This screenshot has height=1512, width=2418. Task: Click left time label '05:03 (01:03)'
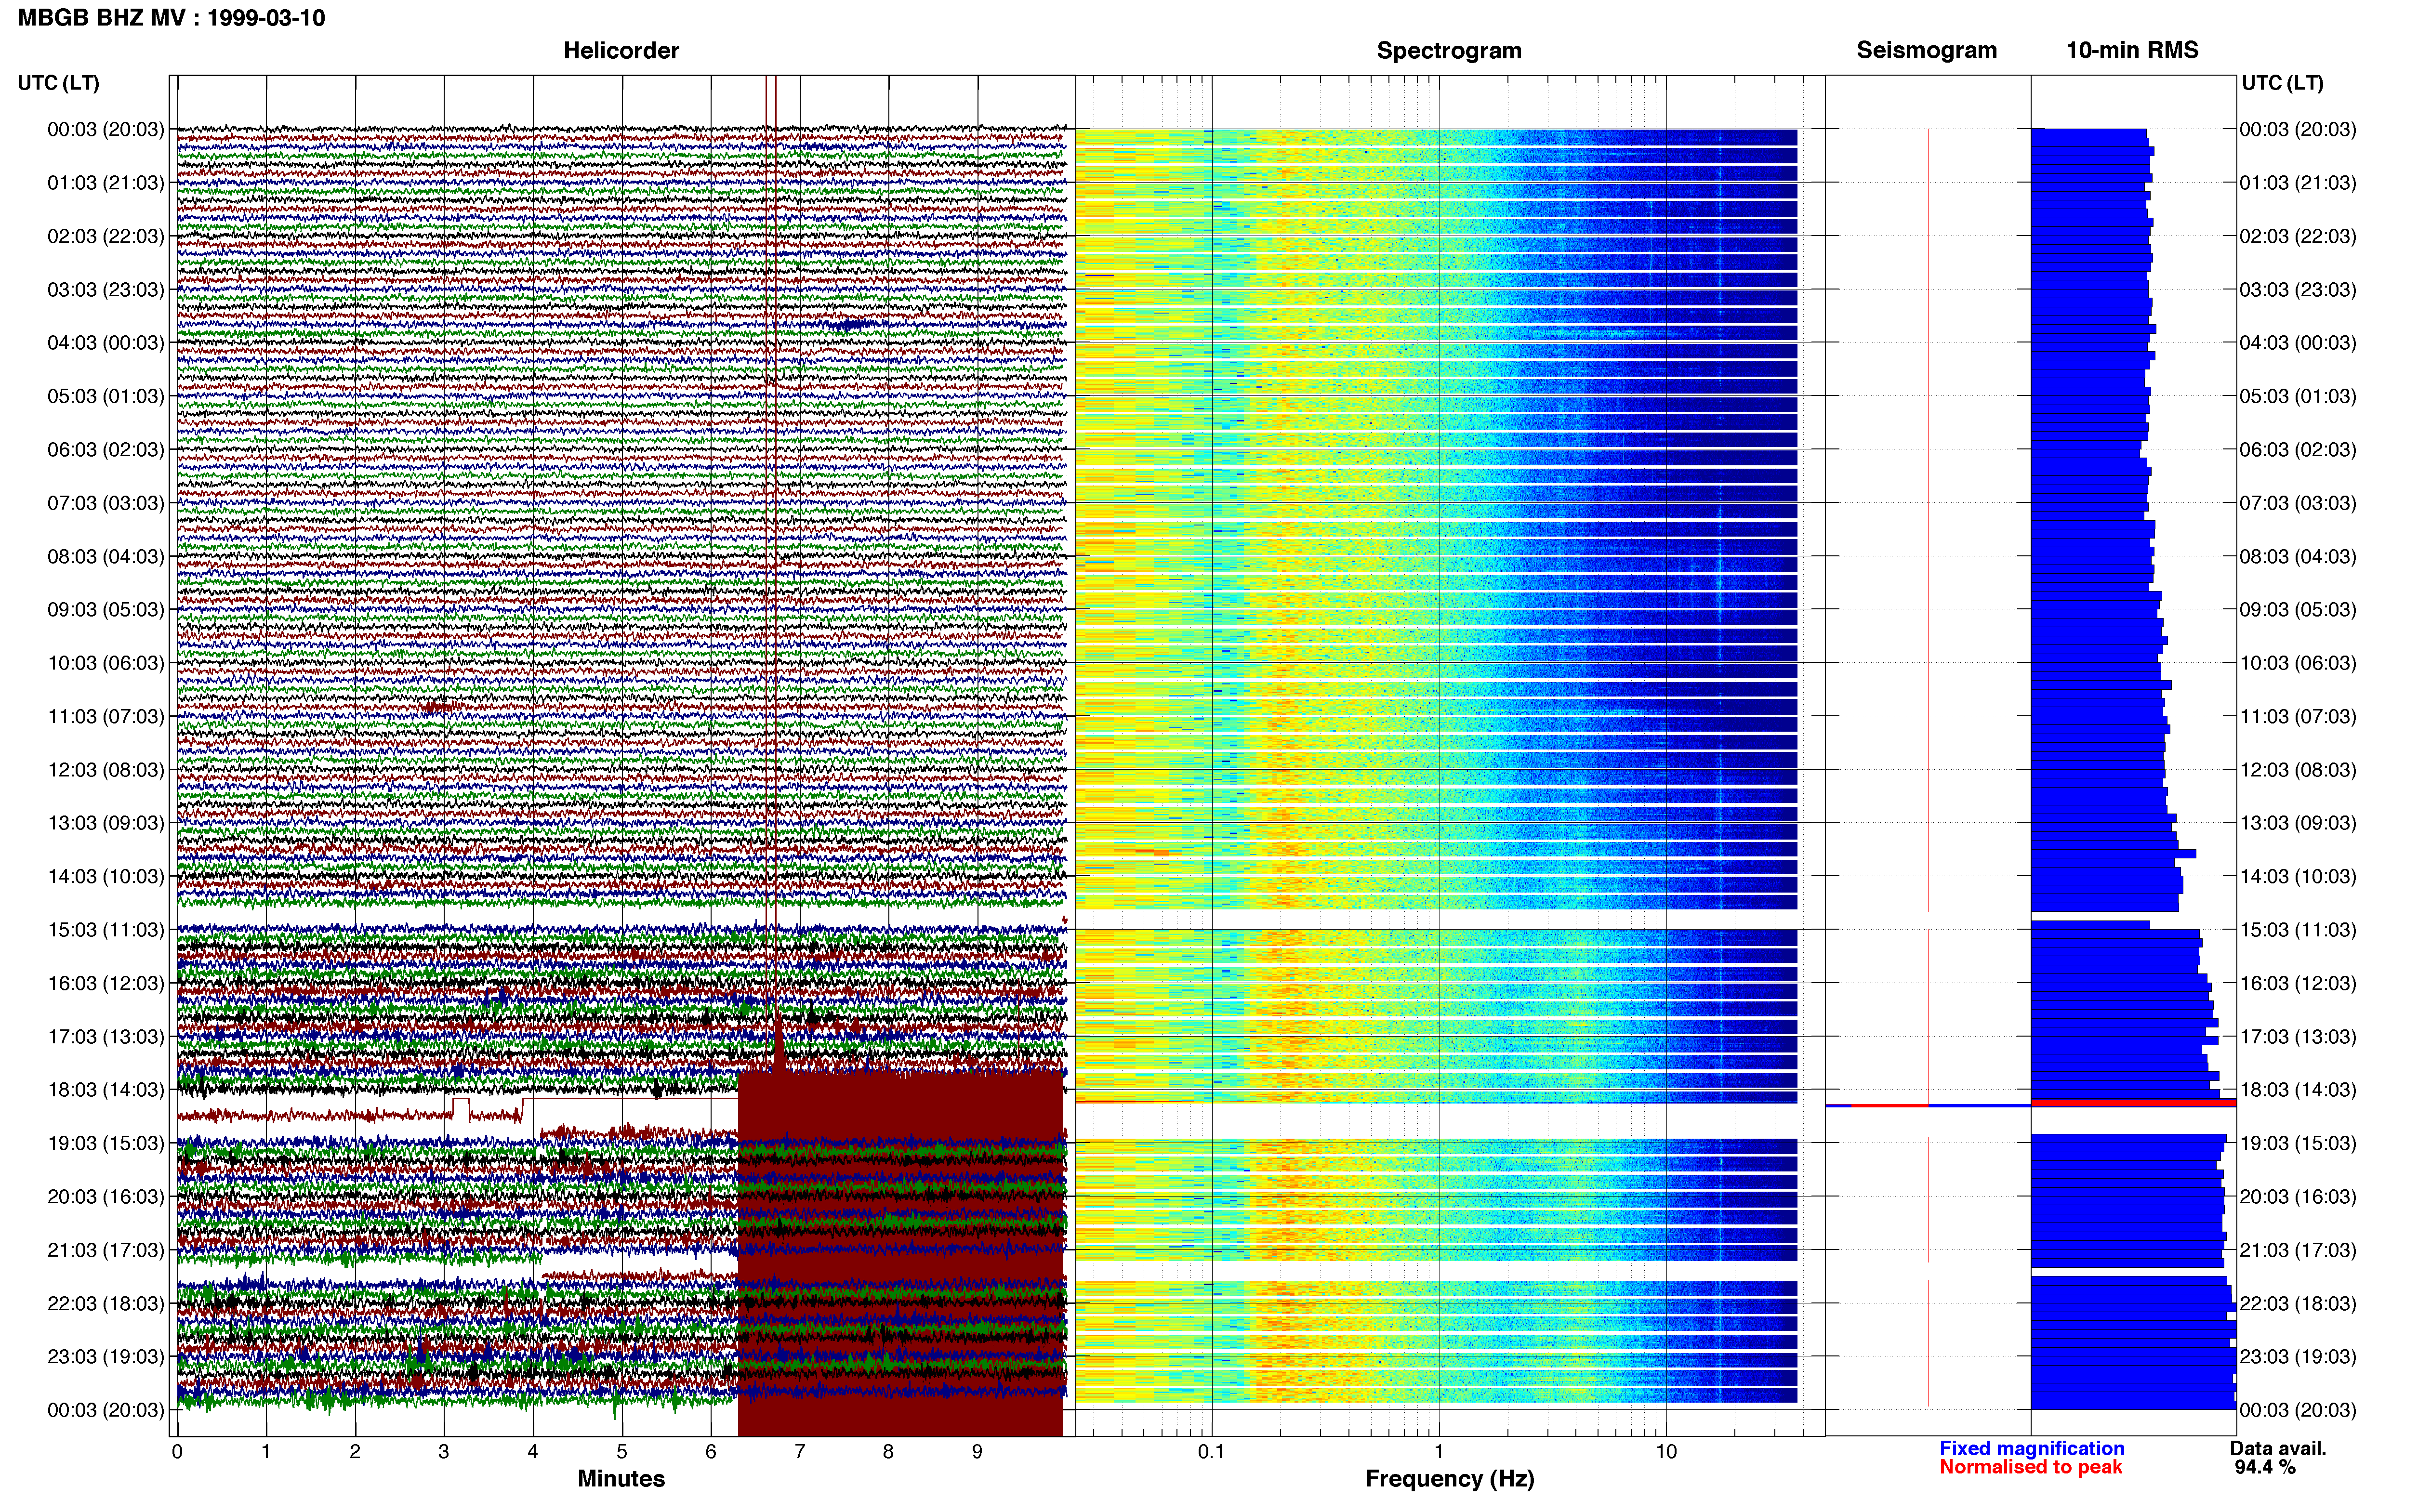tap(106, 396)
